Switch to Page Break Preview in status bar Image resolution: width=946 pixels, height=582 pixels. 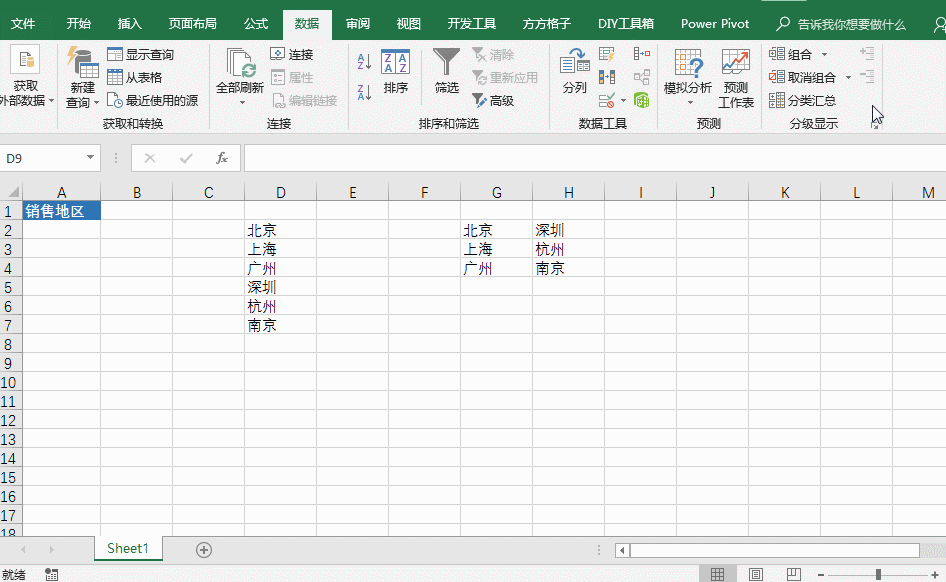793,574
